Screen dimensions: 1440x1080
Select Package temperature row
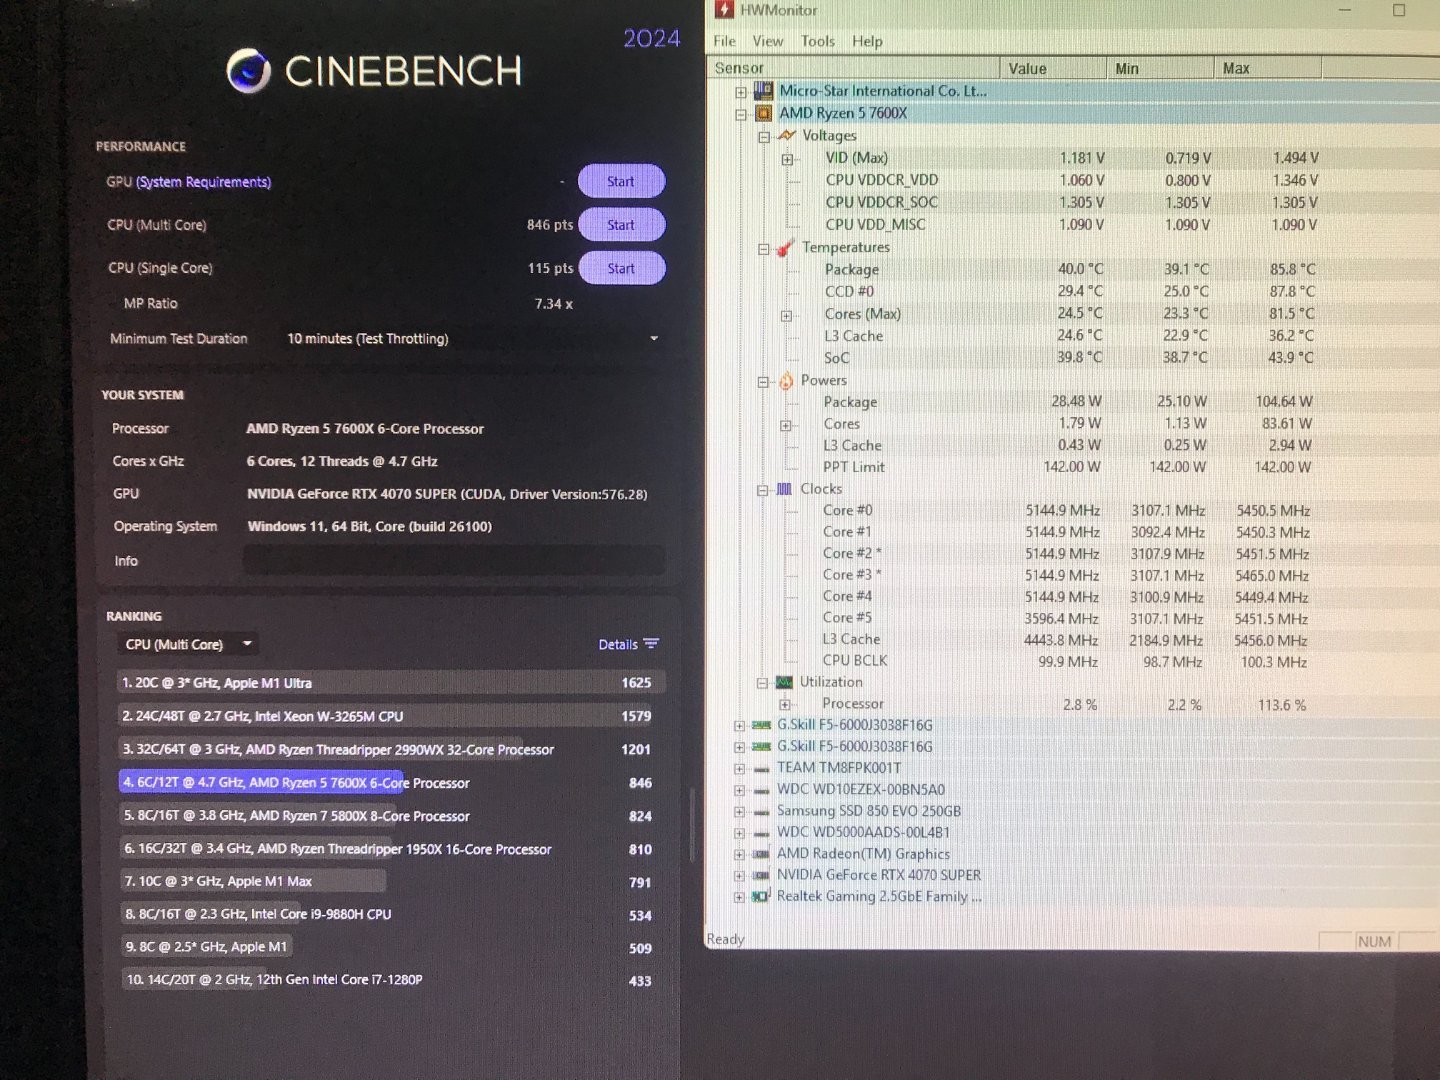(x=1070, y=269)
